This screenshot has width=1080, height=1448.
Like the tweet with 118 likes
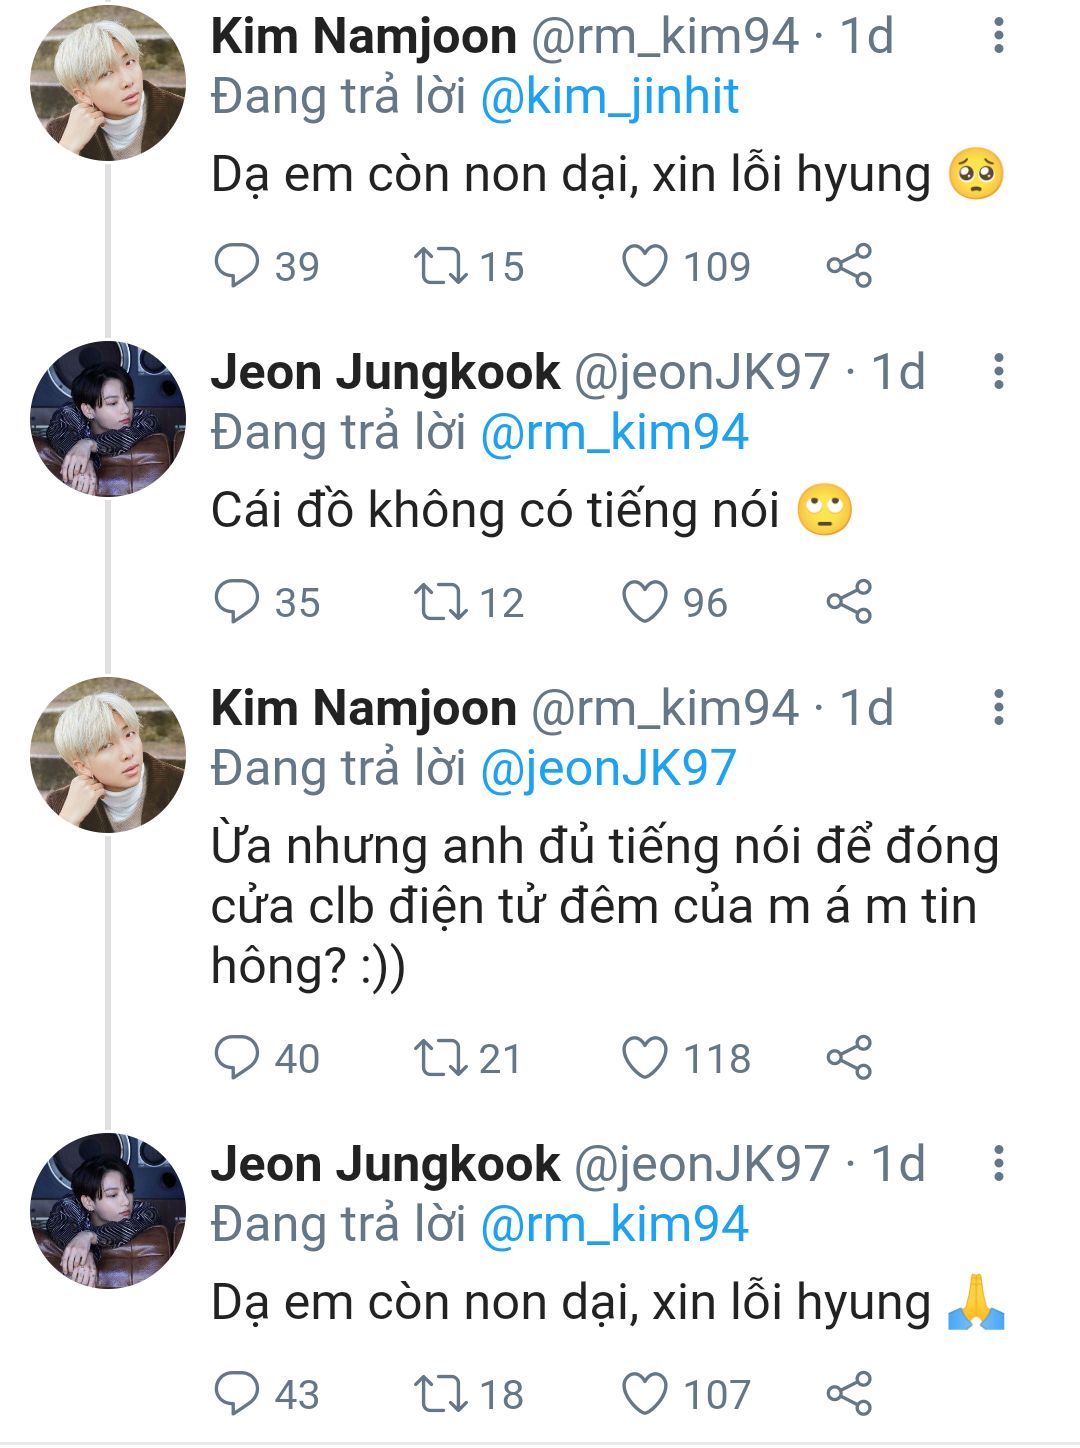pos(645,1058)
